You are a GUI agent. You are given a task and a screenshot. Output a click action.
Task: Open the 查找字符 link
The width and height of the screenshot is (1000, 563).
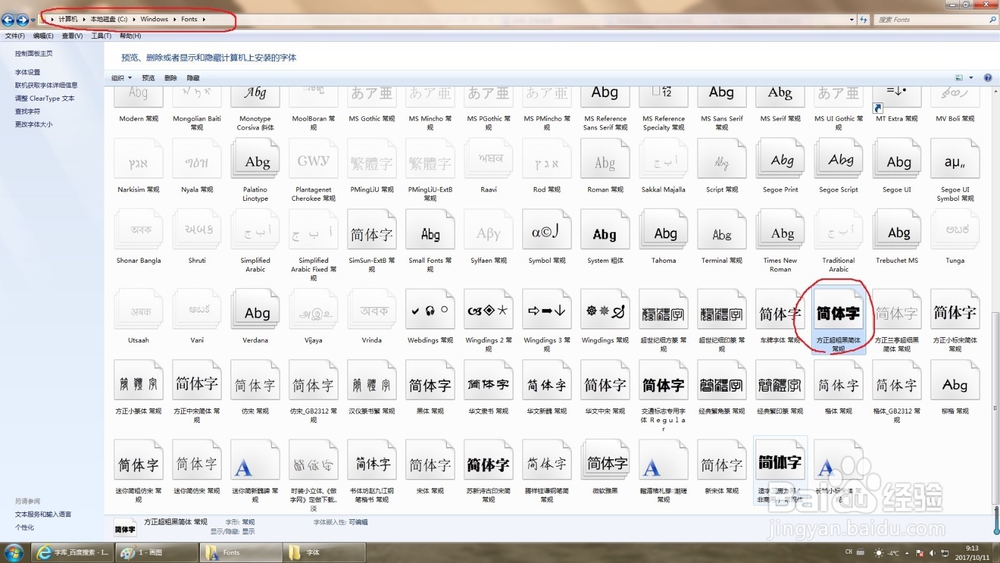coord(27,111)
